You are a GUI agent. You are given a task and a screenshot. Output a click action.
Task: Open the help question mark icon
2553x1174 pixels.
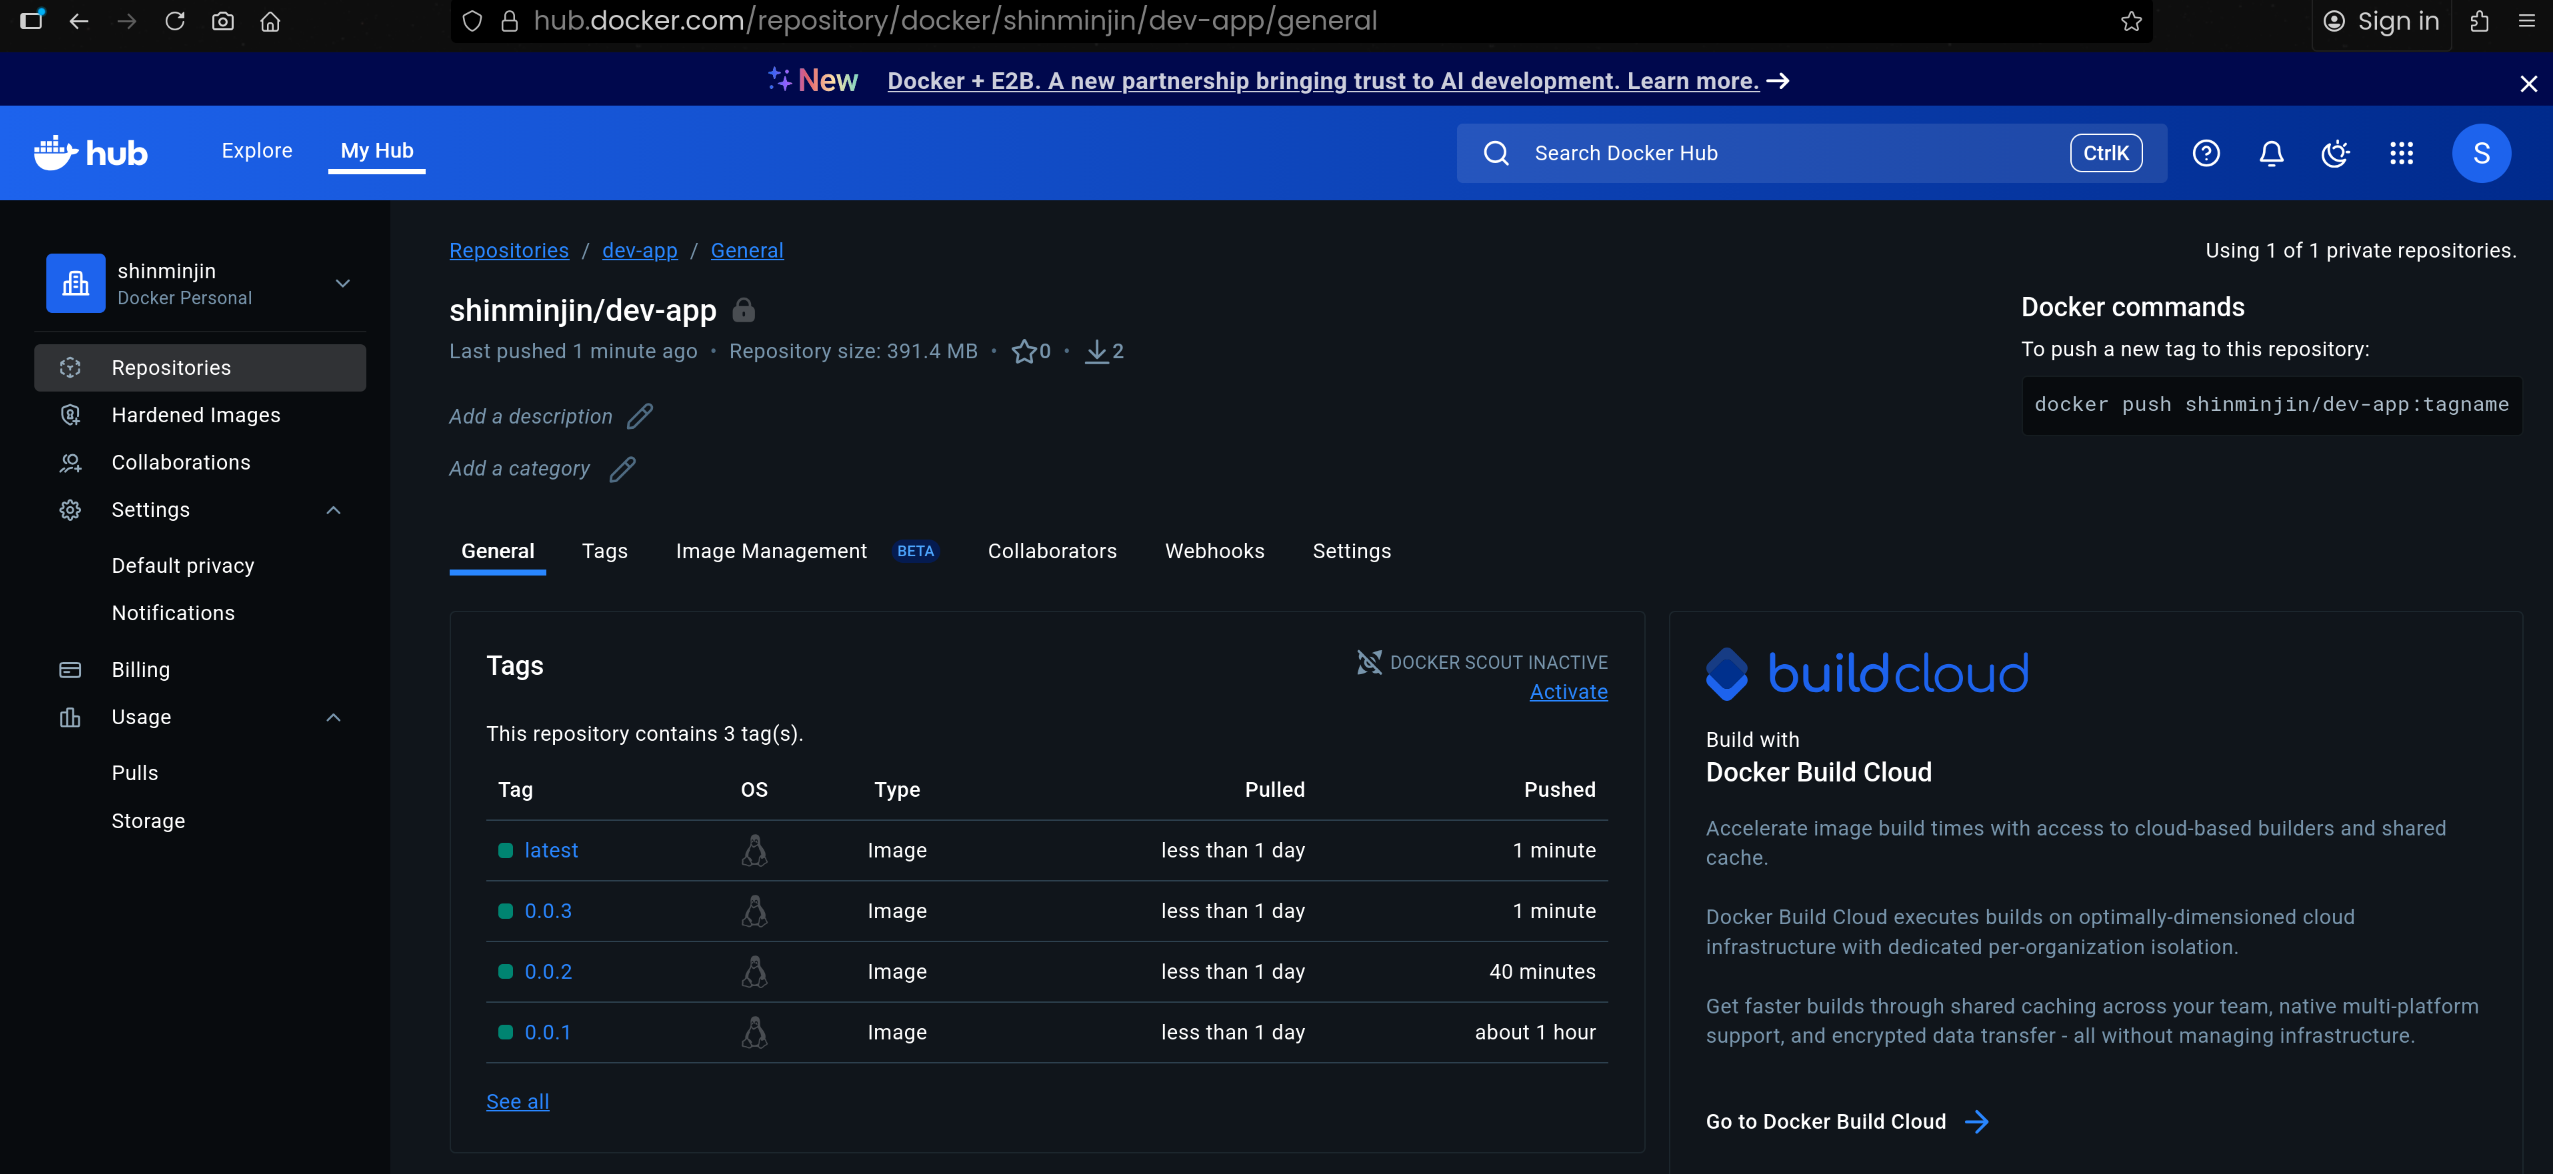pos(2206,153)
